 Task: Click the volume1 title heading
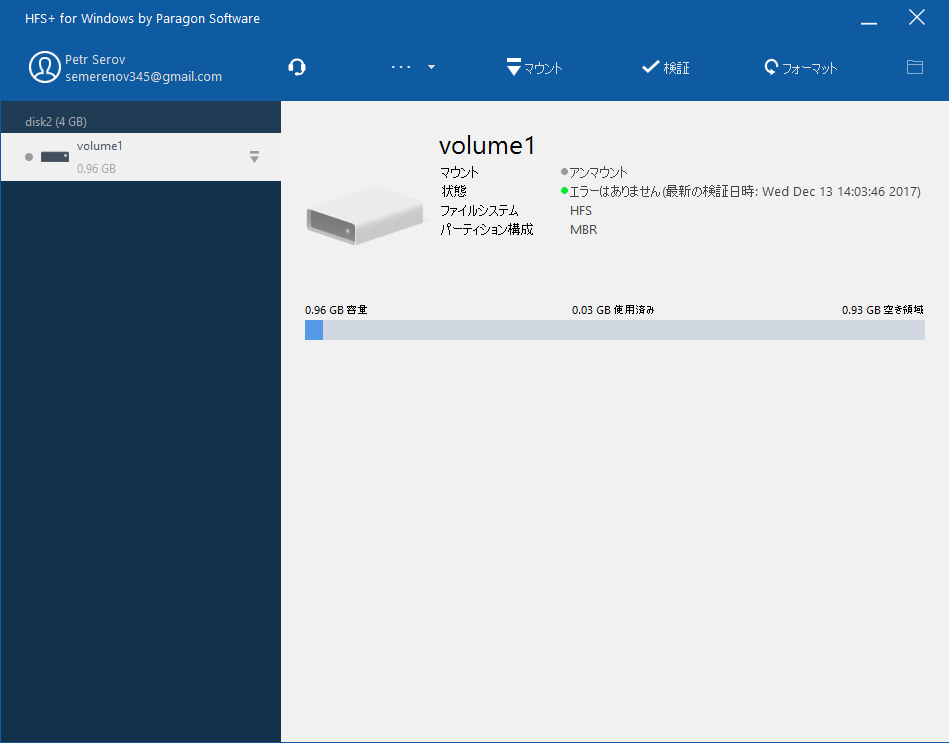(x=487, y=146)
